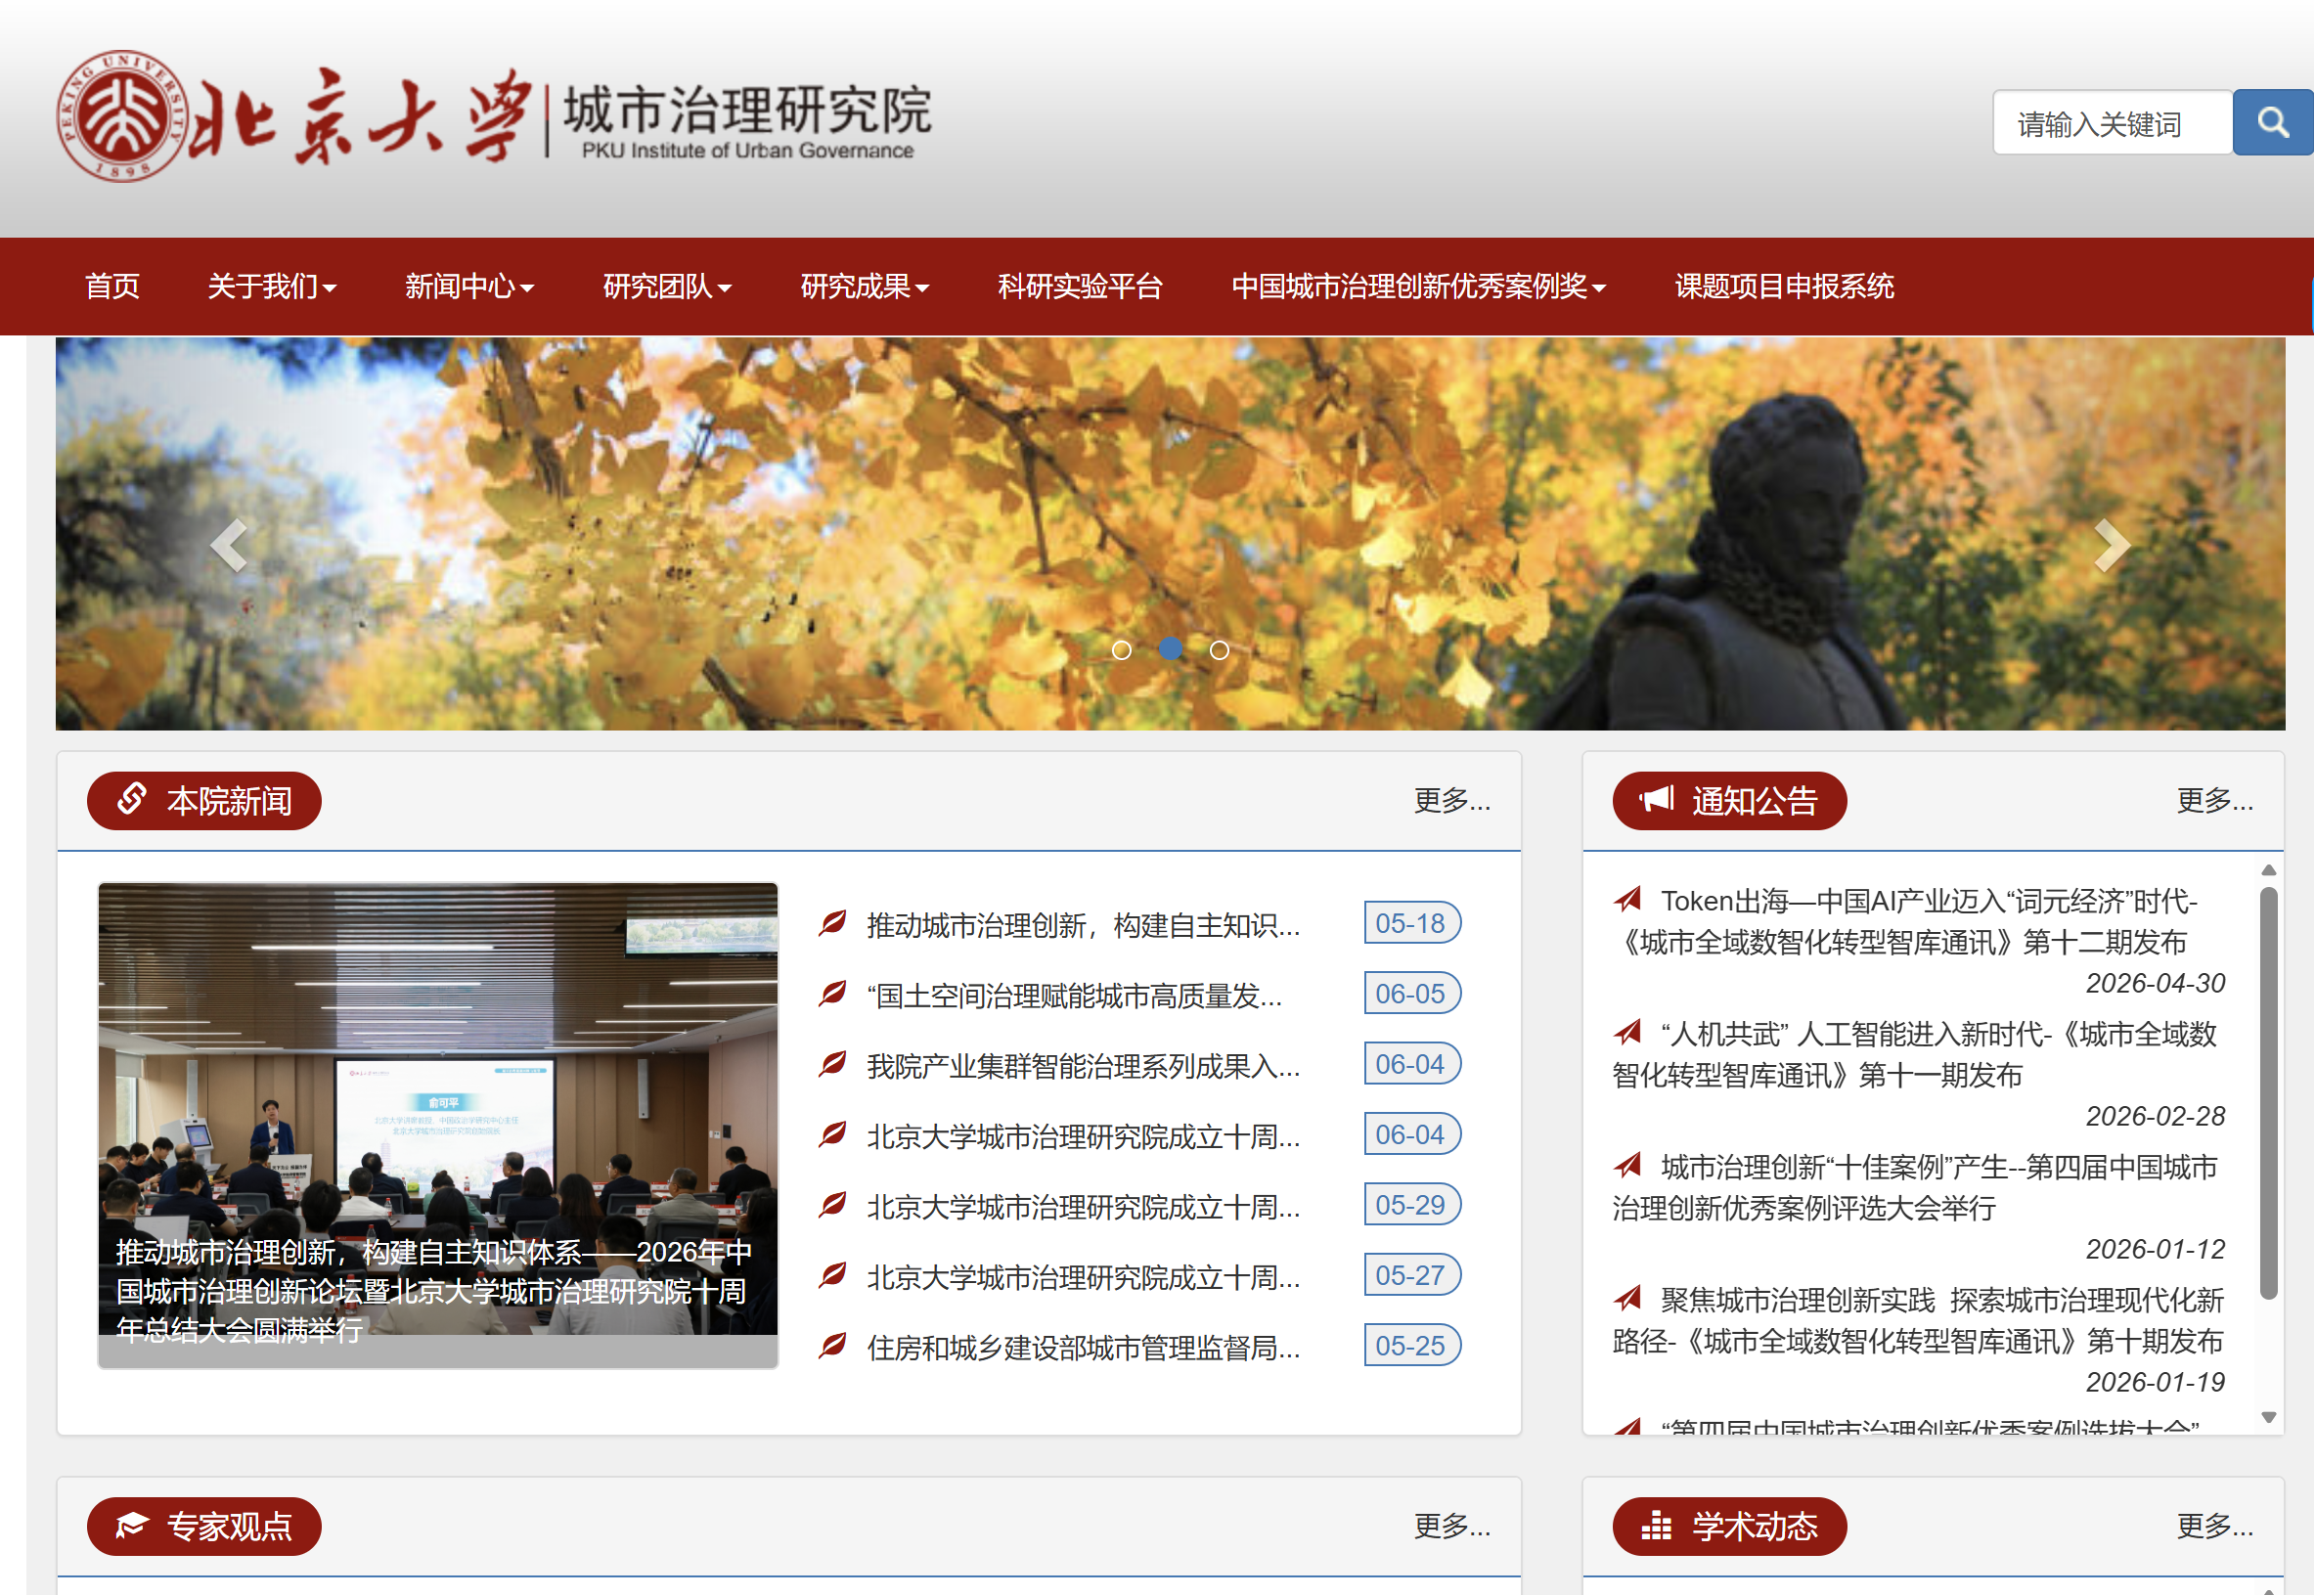Select the second filled carousel indicator dot
The height and width of the screenshot is (1596, 2315).
point(1171,648)
